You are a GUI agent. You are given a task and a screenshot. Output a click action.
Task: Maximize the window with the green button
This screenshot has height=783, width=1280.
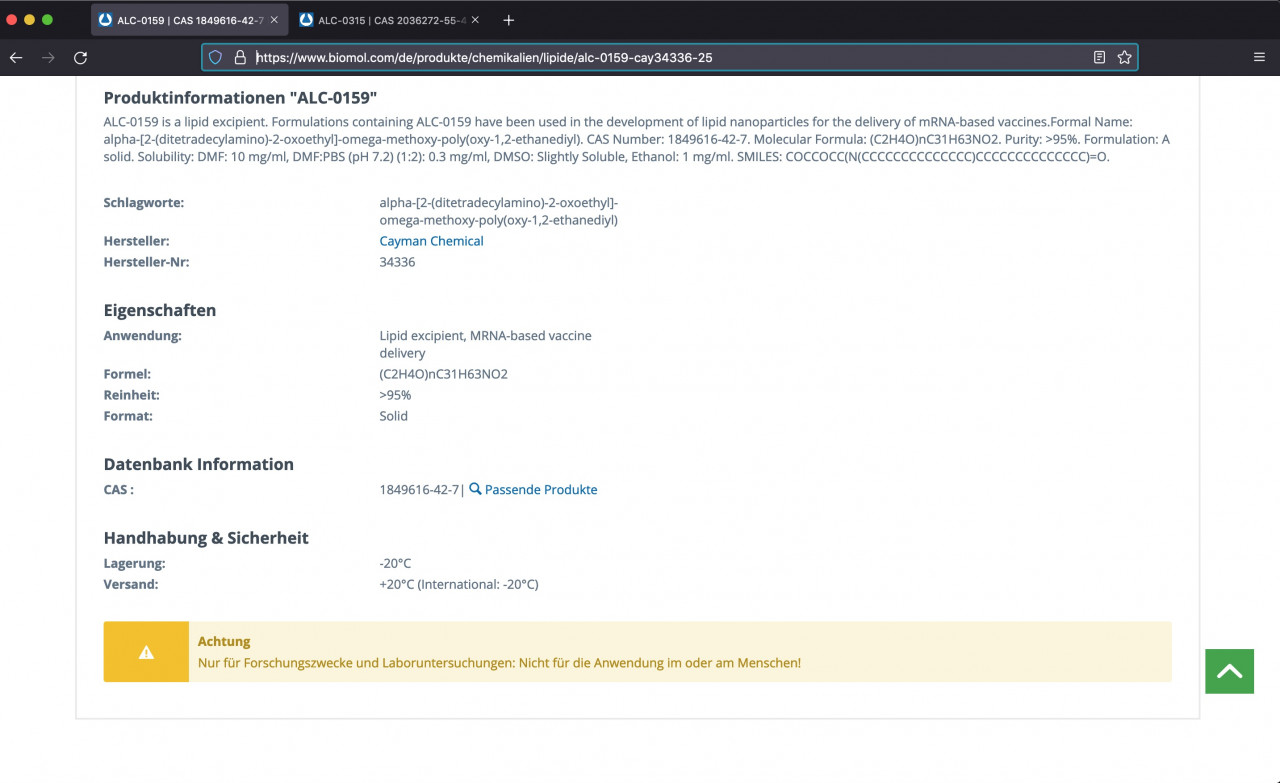point(47,20)
